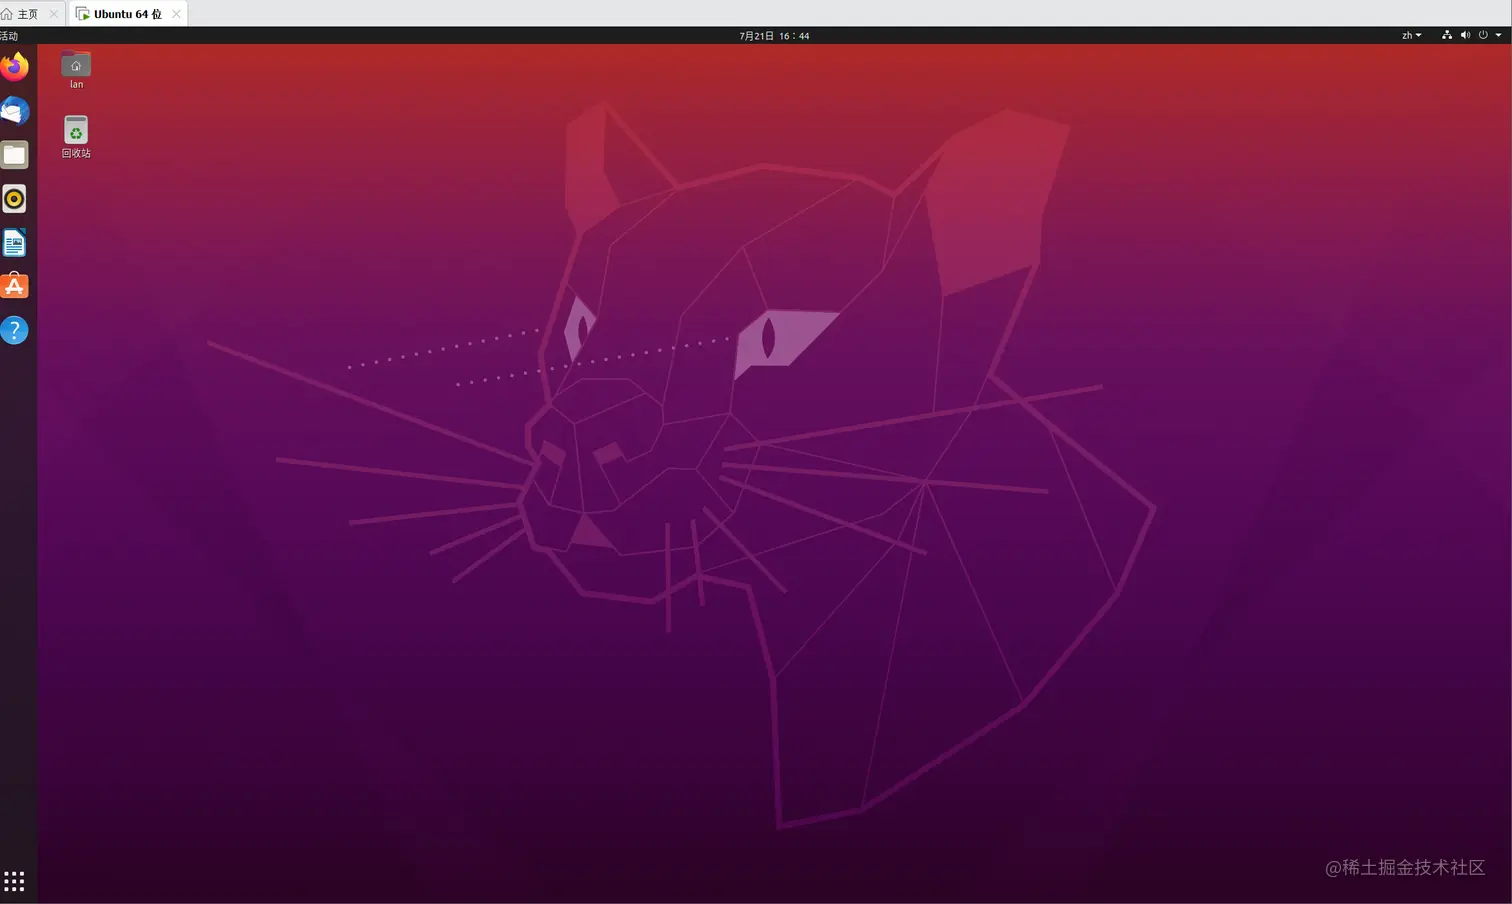The height and width of the screenshot is (904, 1512).
Task: Click the power icon in top bar
Action: point(1483,35)
